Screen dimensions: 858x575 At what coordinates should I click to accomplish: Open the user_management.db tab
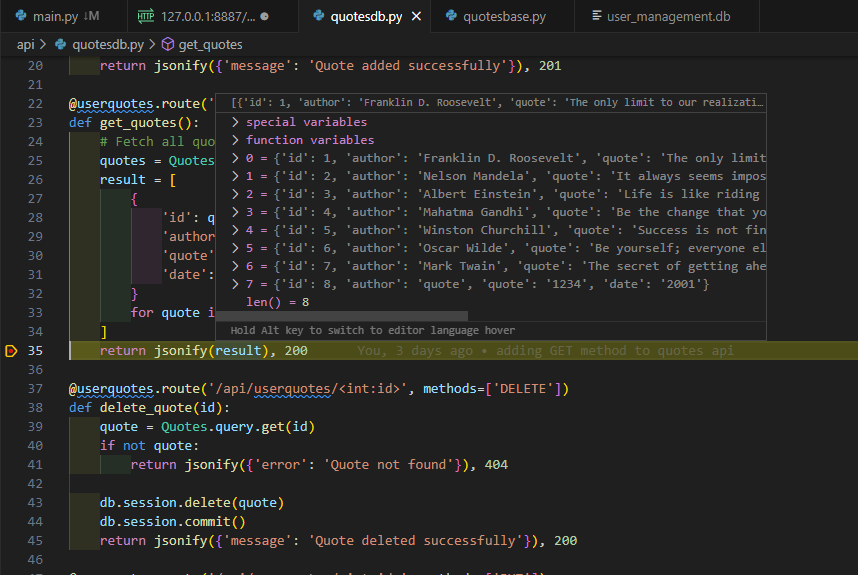click(x=668, y=16)
